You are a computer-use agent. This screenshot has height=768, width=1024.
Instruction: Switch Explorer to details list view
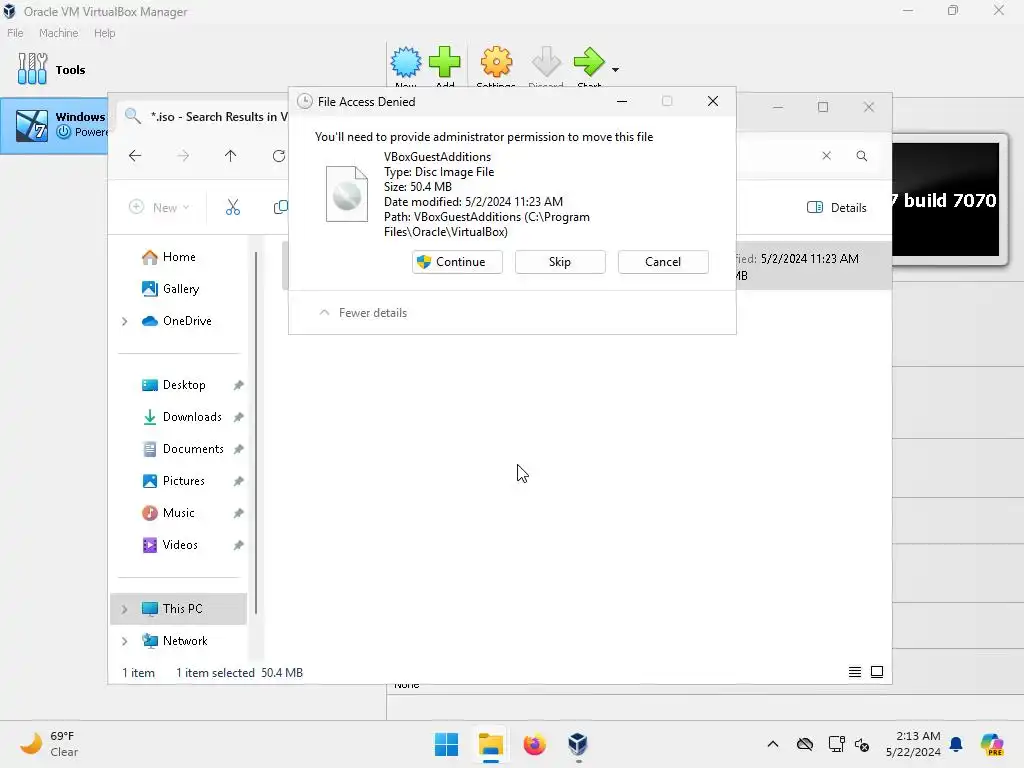point(854,672)
